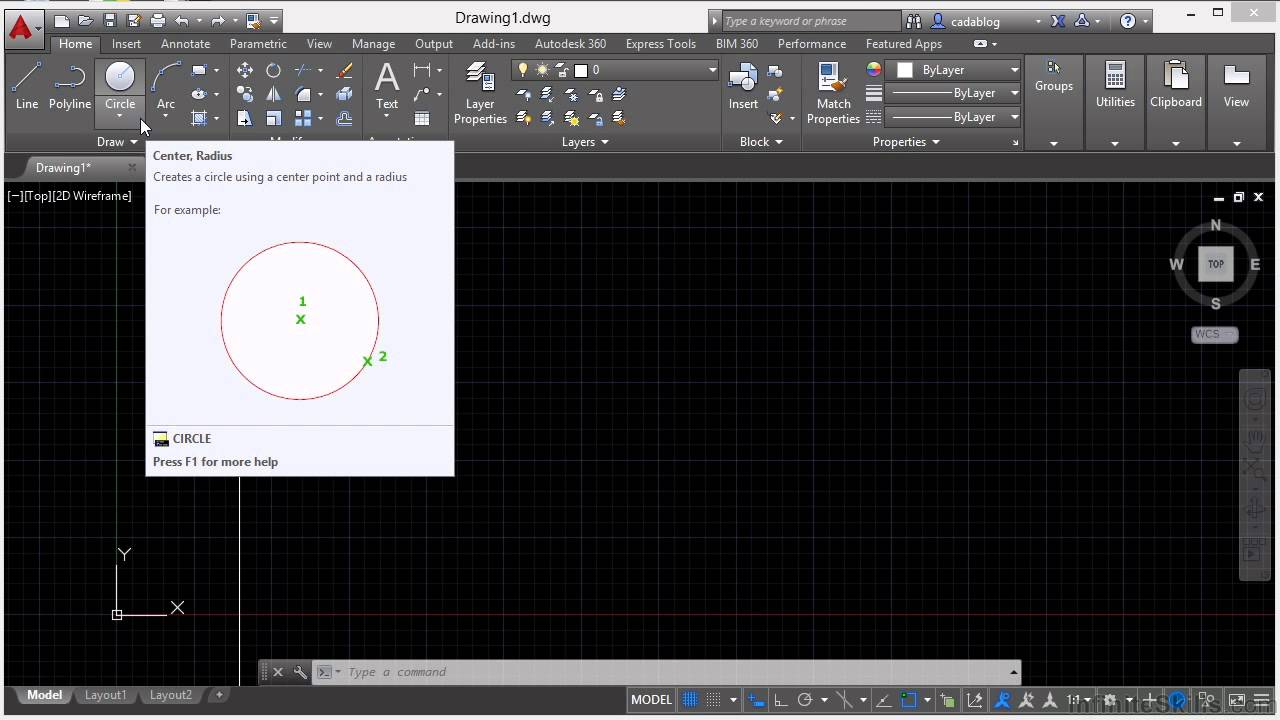Click the Erase tool icon
Viewport: 1280px width, 720px height.
tap(345, 70)
